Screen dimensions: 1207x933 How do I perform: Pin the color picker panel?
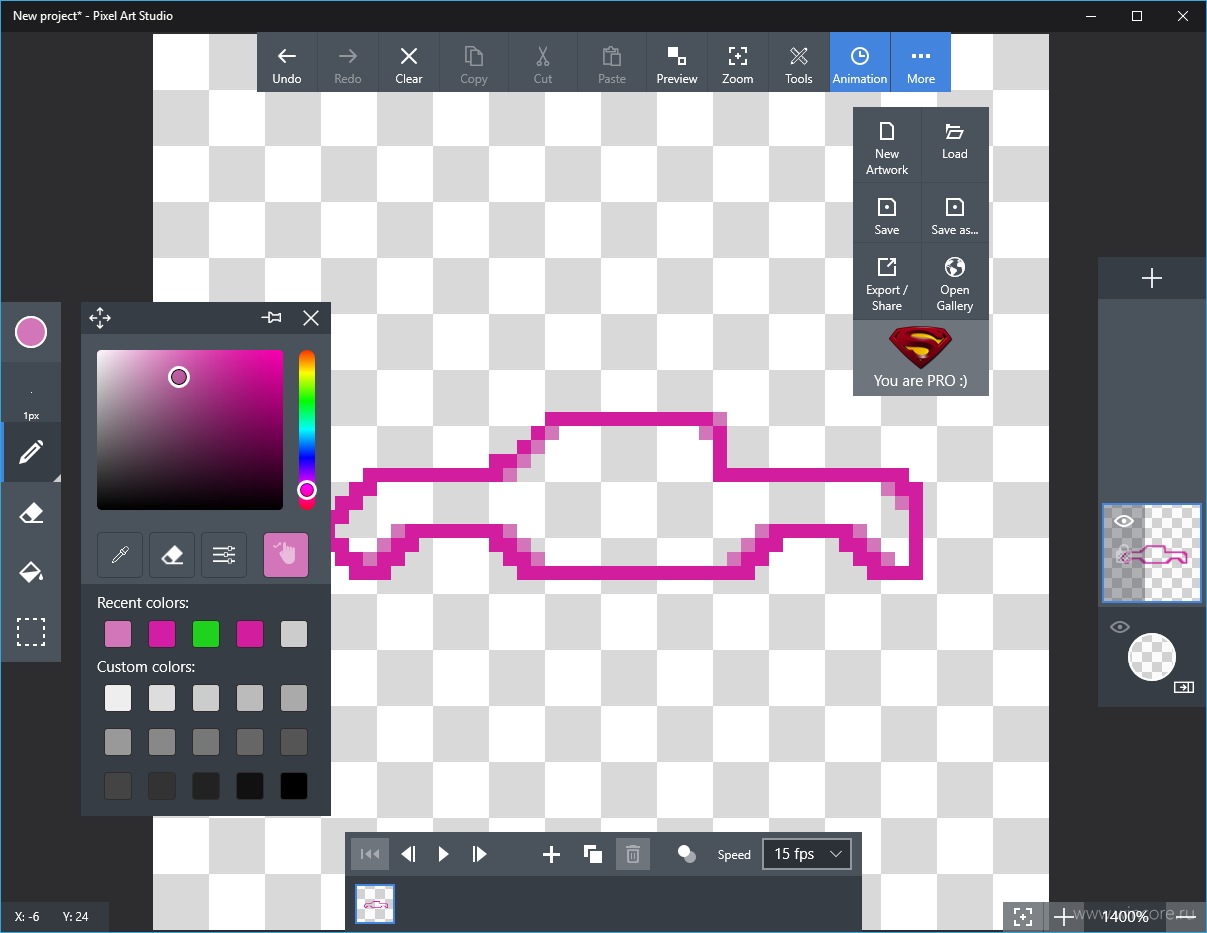coord(271,318)
